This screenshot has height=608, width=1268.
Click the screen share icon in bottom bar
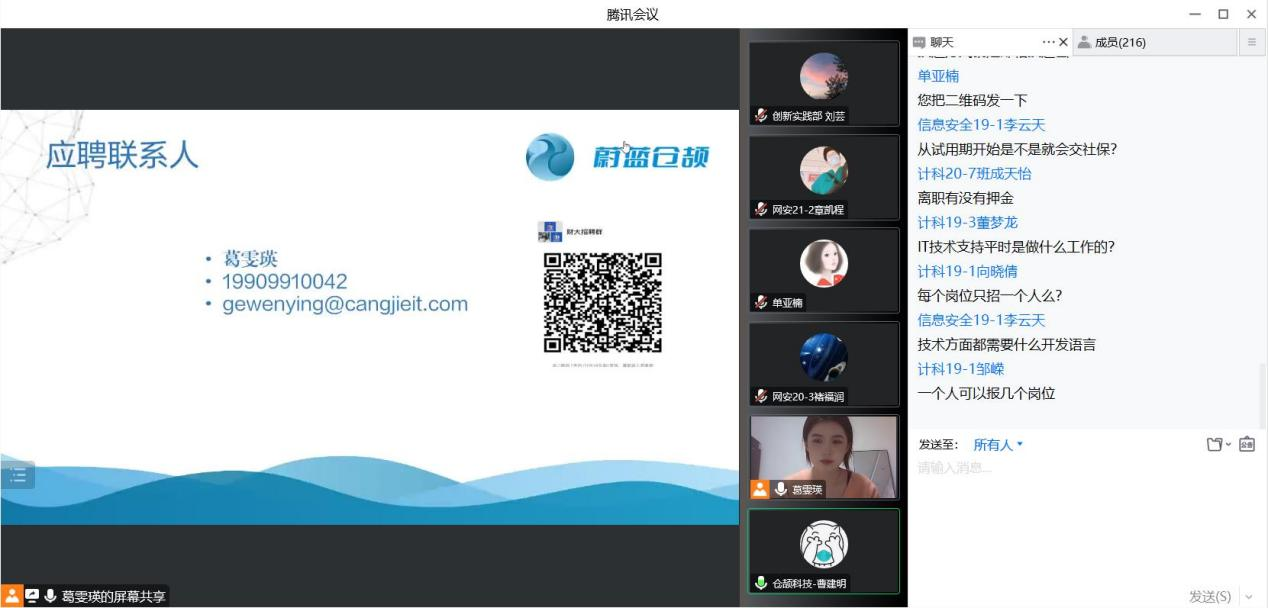point(32,596)
